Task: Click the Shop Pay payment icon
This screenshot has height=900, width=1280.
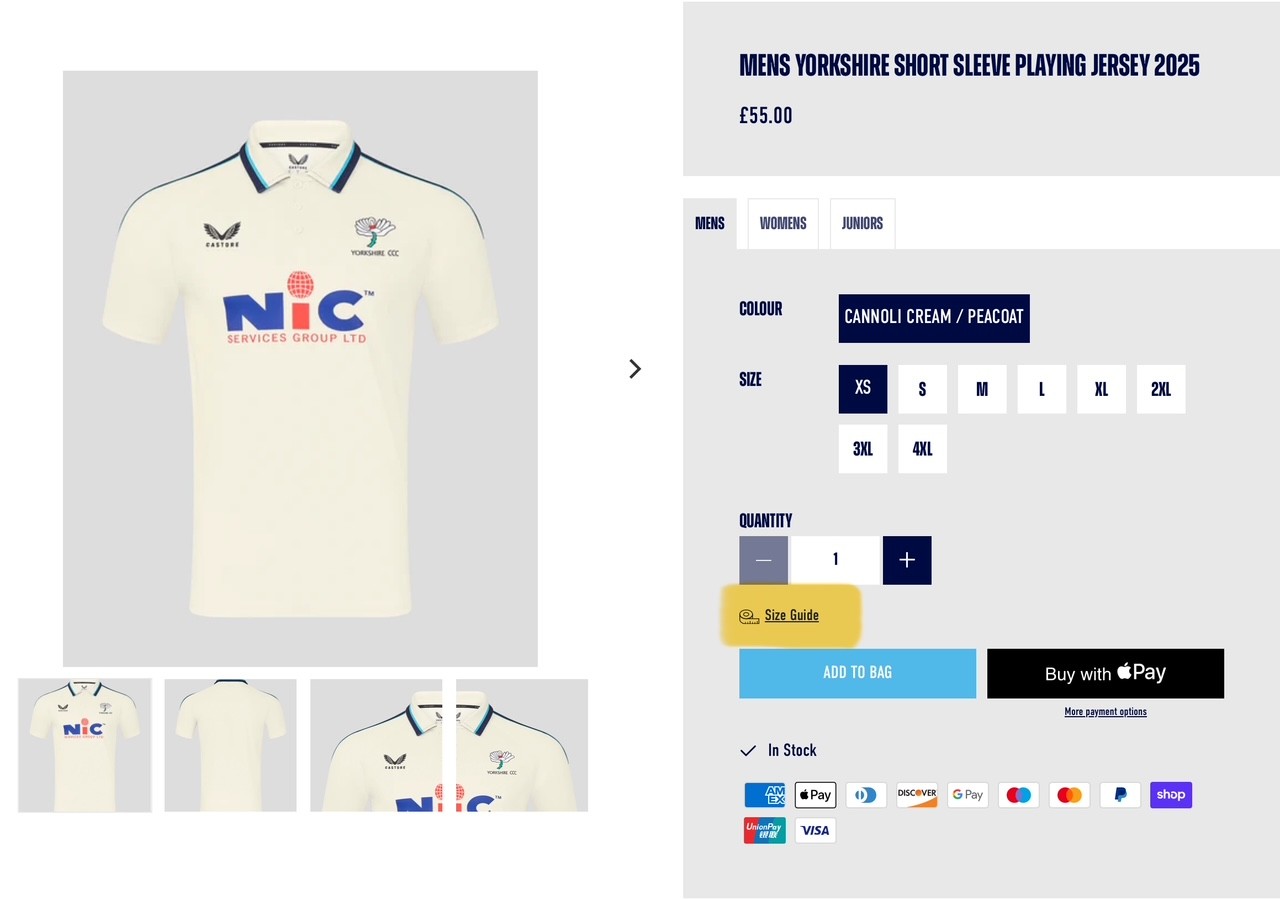Action: 1171,795
